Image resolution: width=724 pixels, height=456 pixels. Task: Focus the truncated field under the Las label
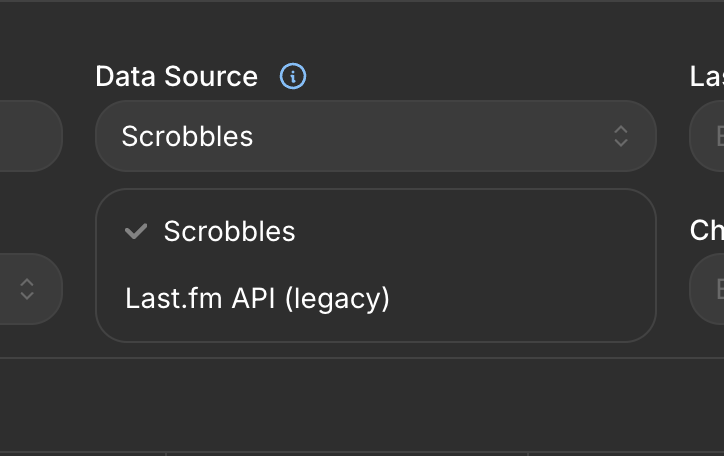[x=707, y=136]
